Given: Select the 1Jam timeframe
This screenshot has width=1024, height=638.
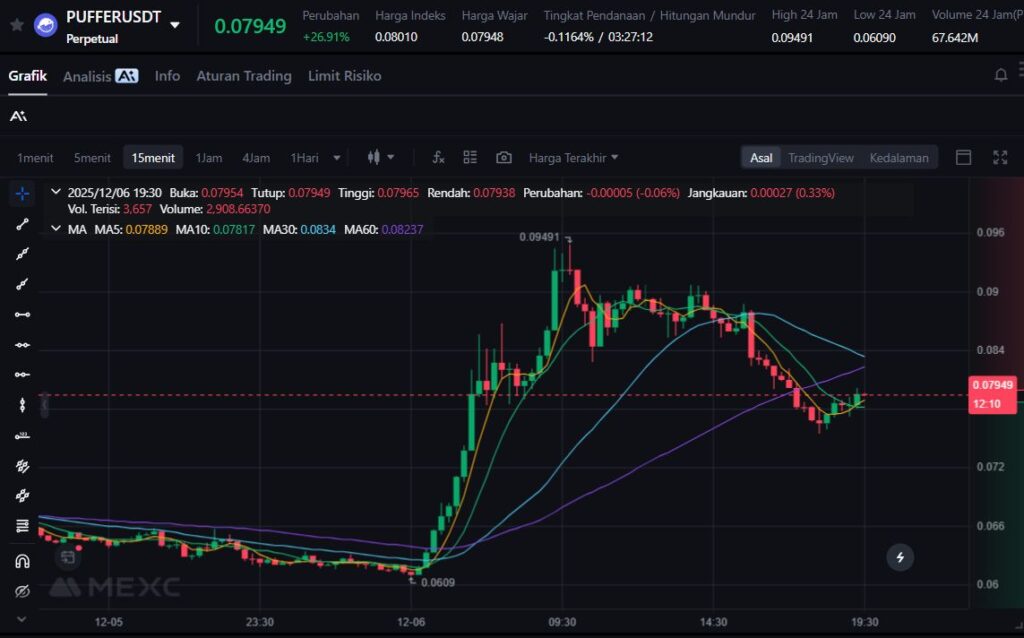Looking at the screenshot, I should point(209,158).
